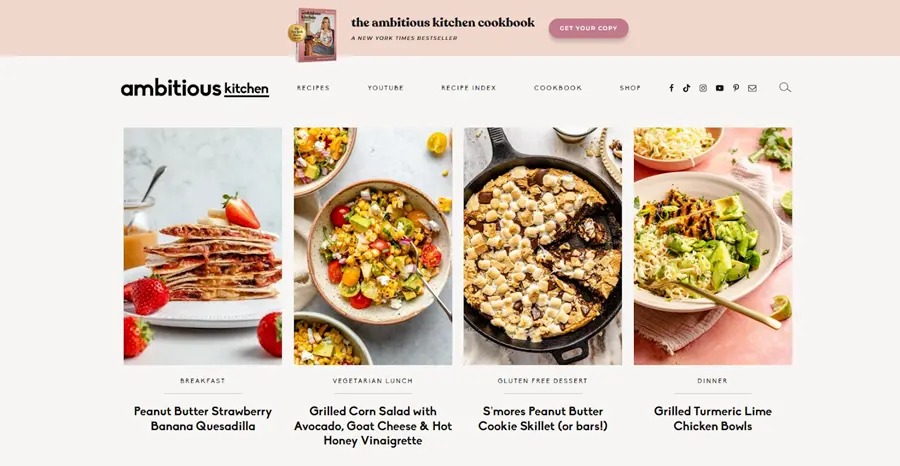Viewport: 900px width, 466px height.
Task: Select the Grilled Turmeric Lime Chicken Bowls photo
Action: [713, 246]
